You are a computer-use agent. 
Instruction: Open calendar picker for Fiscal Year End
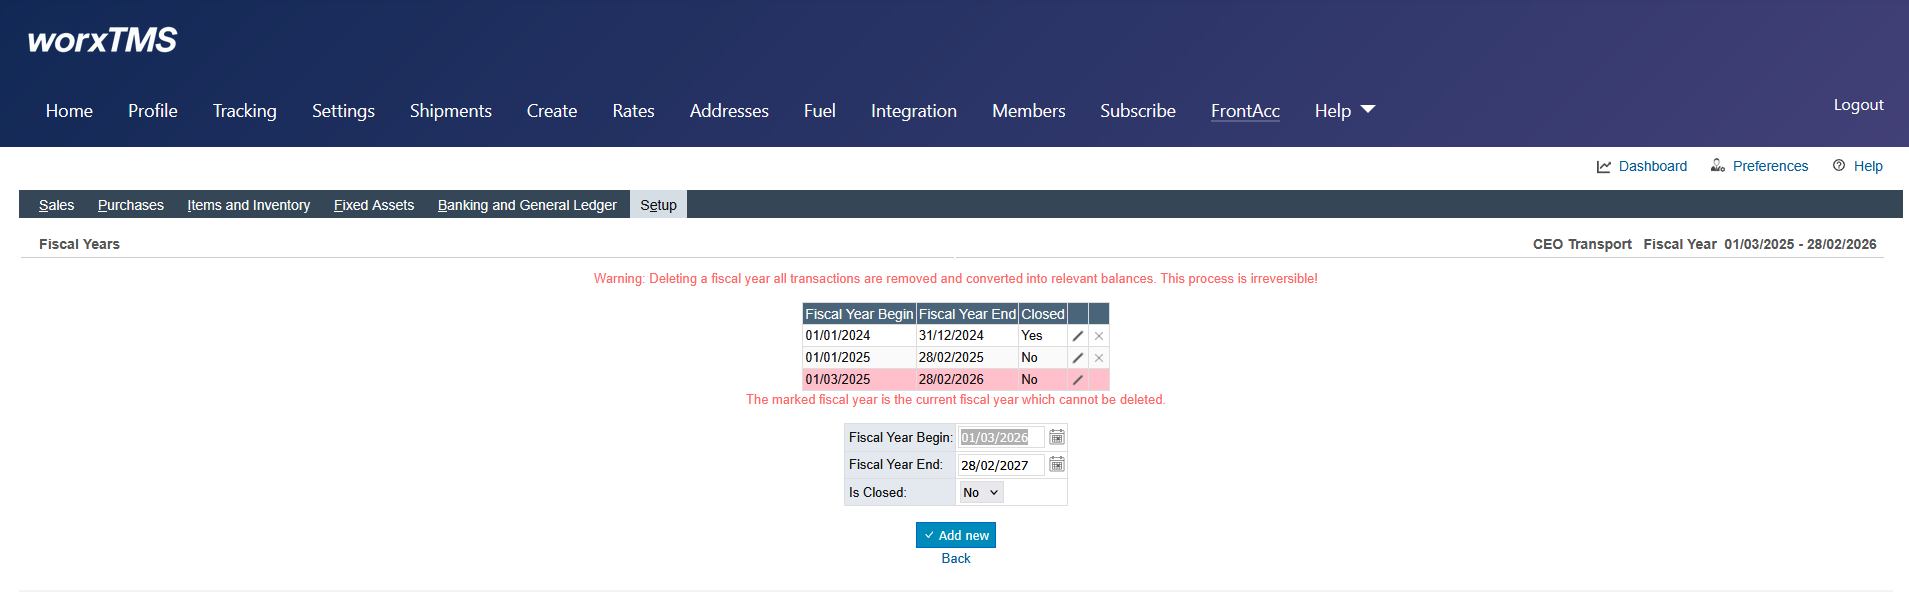tap(1056, 464)
